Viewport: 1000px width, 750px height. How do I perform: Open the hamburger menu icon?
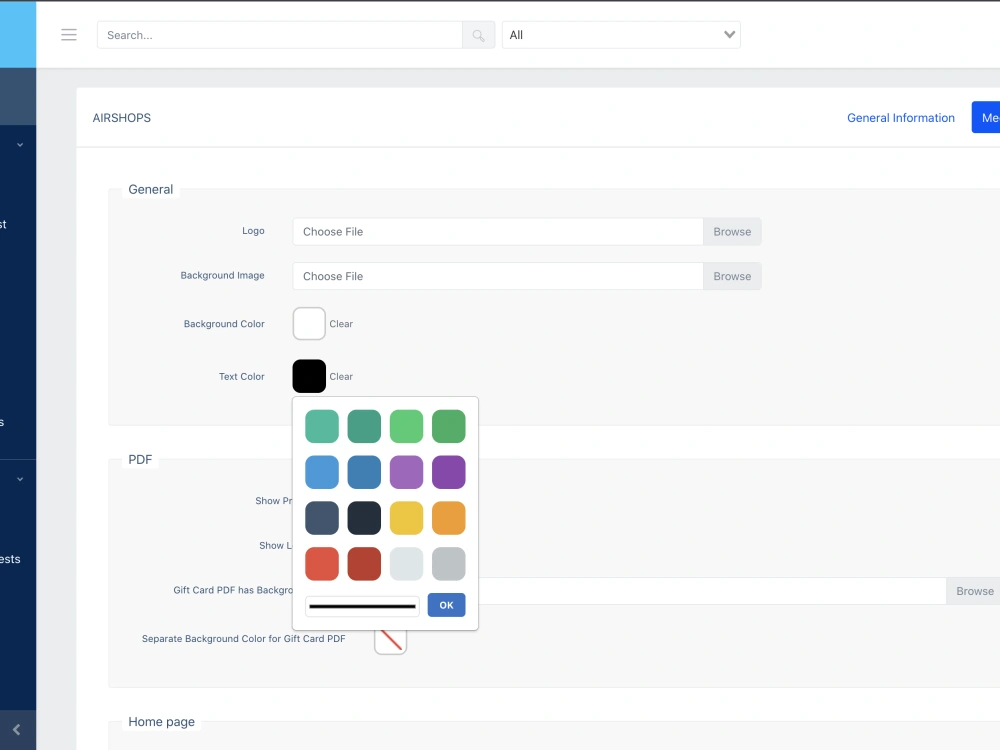69,35
